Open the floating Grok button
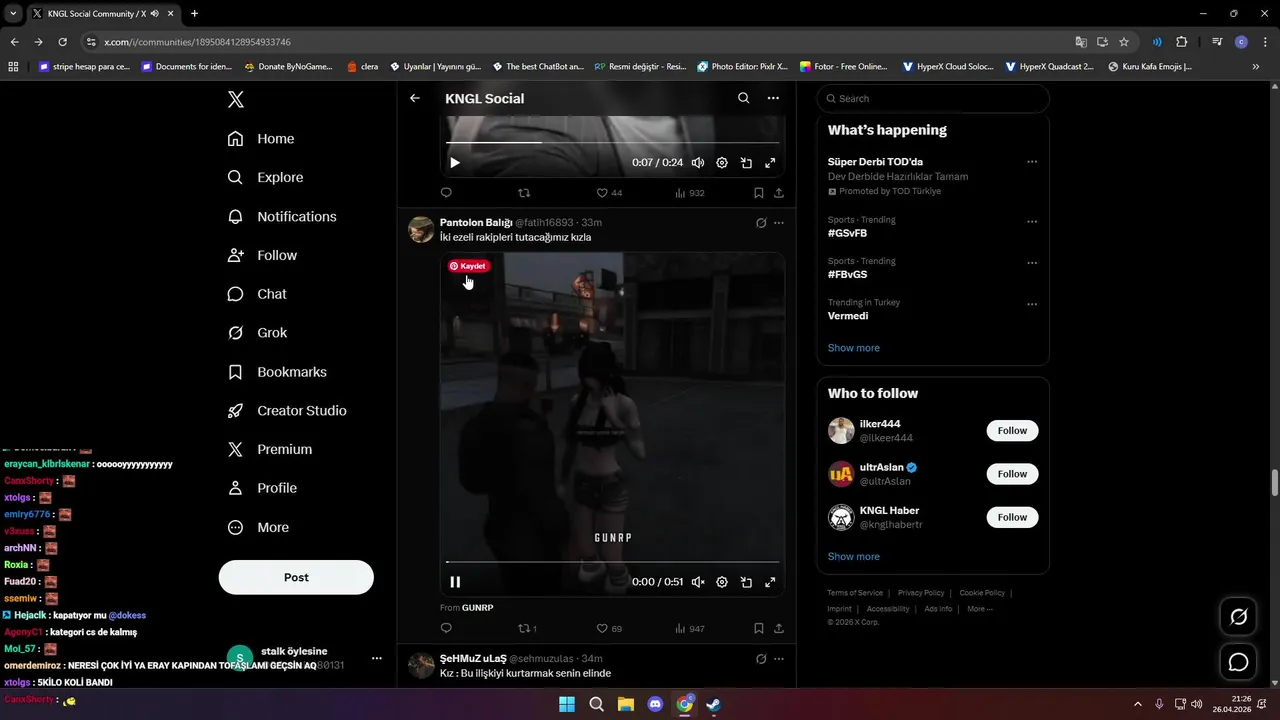Viewport: 1280px width, 720px height. coord(1238,617)
